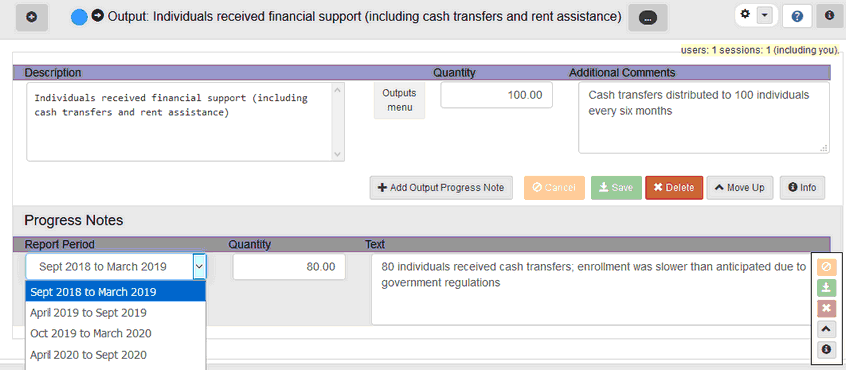Screen dimensions: 846x370
Task: Open the gear settings icon
Action: 746,15
